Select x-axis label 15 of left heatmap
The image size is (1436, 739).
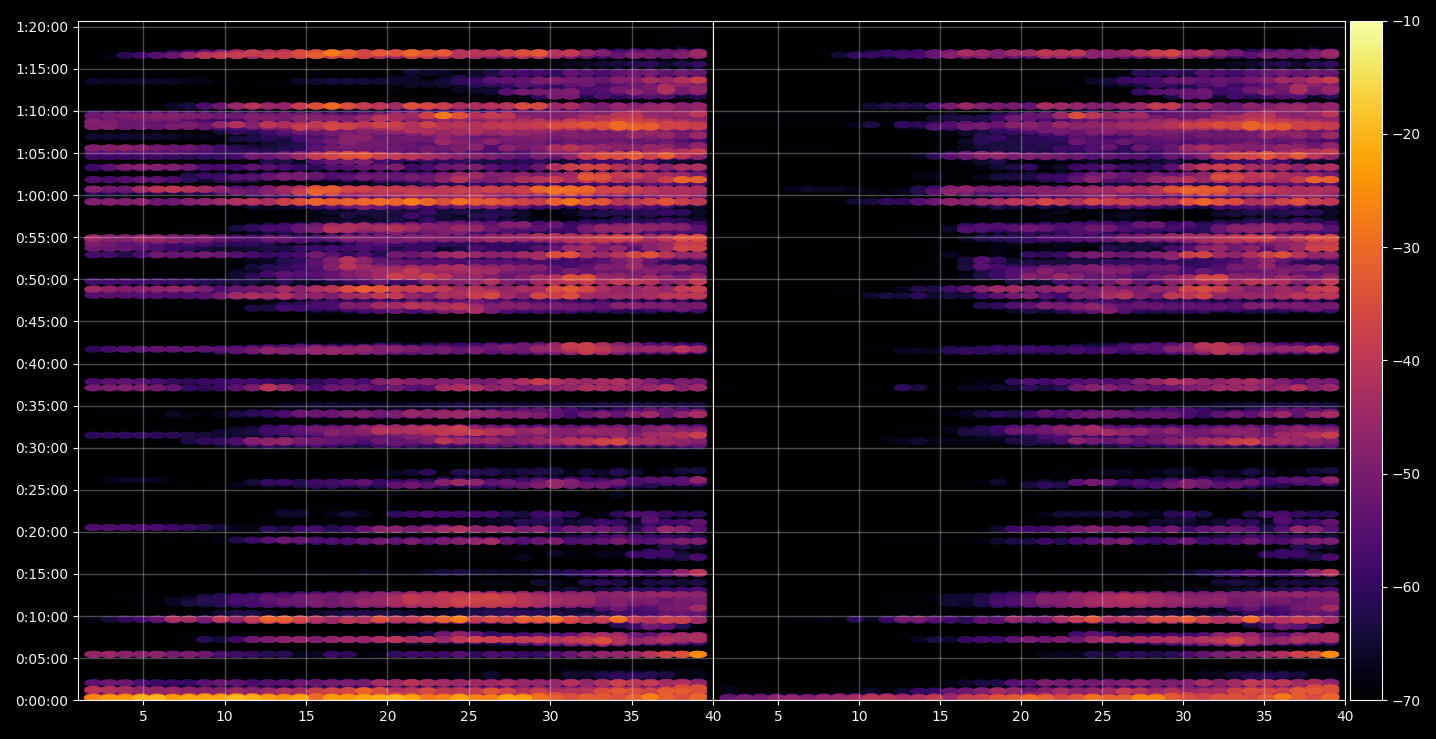[306, 716]
